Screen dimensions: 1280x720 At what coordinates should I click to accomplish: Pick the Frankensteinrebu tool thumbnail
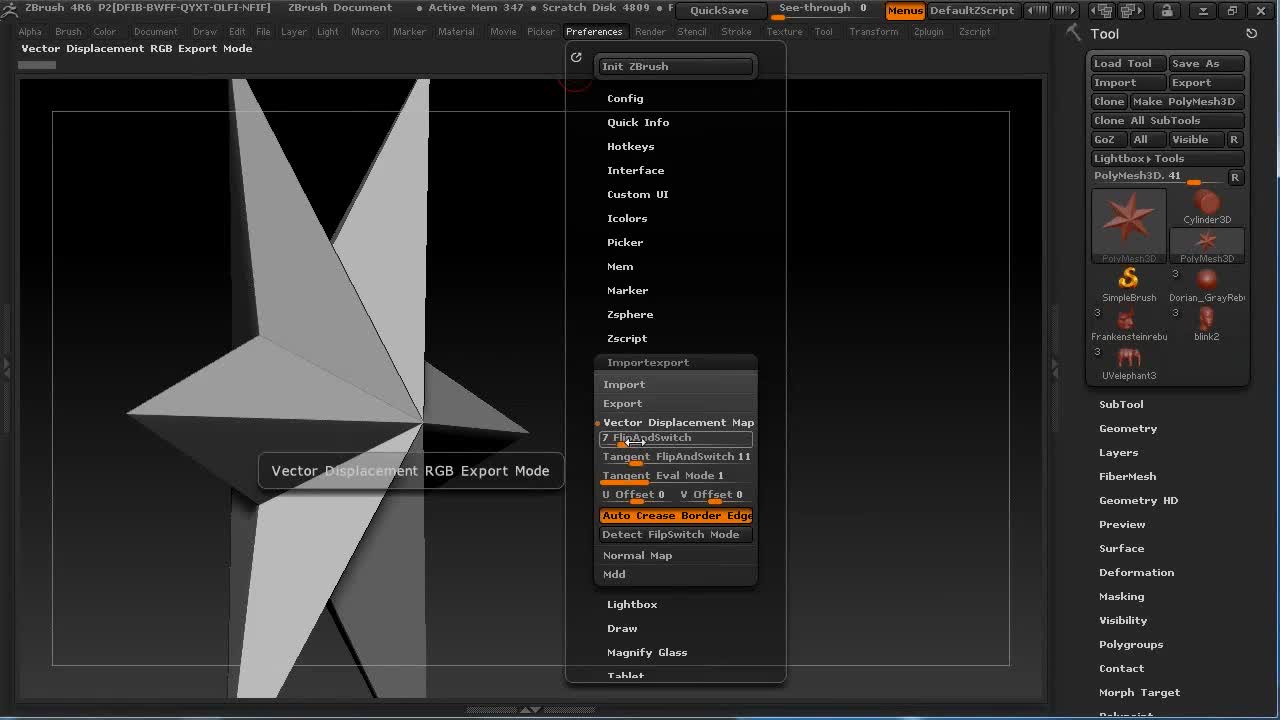pos(1129,324)
